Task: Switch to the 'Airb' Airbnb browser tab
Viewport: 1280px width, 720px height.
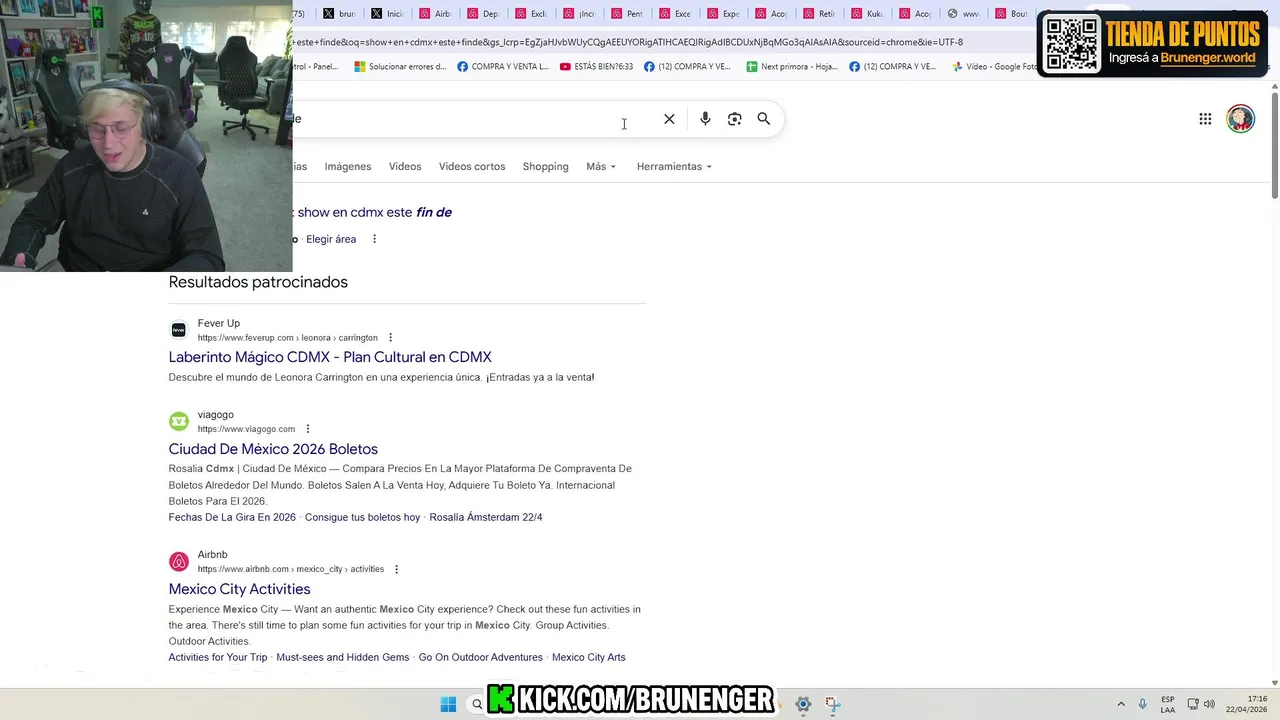Action: click(436, 14)
